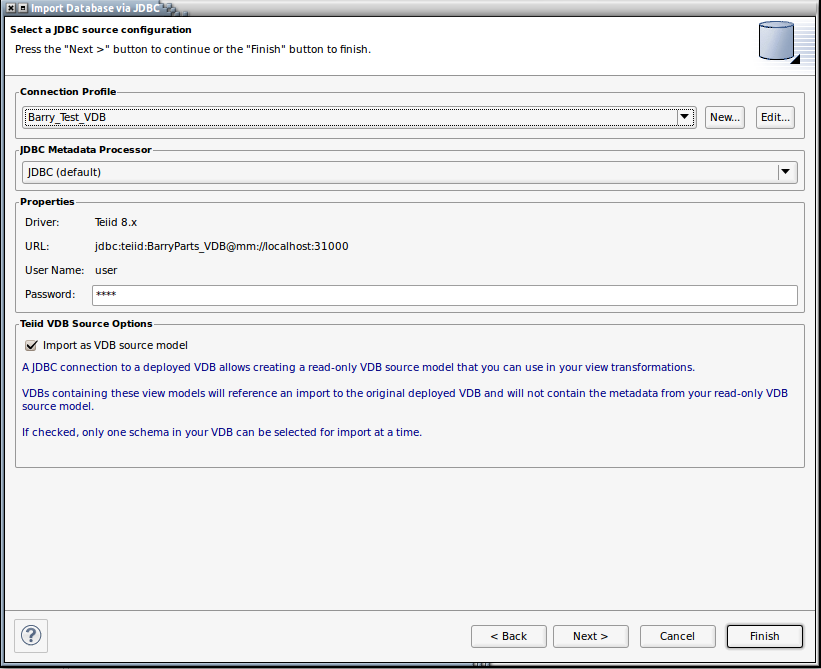The height and width of the screenshot is (669, 821).
Task: Cancel the JDBC import wizard
Action: click(677, 636)
